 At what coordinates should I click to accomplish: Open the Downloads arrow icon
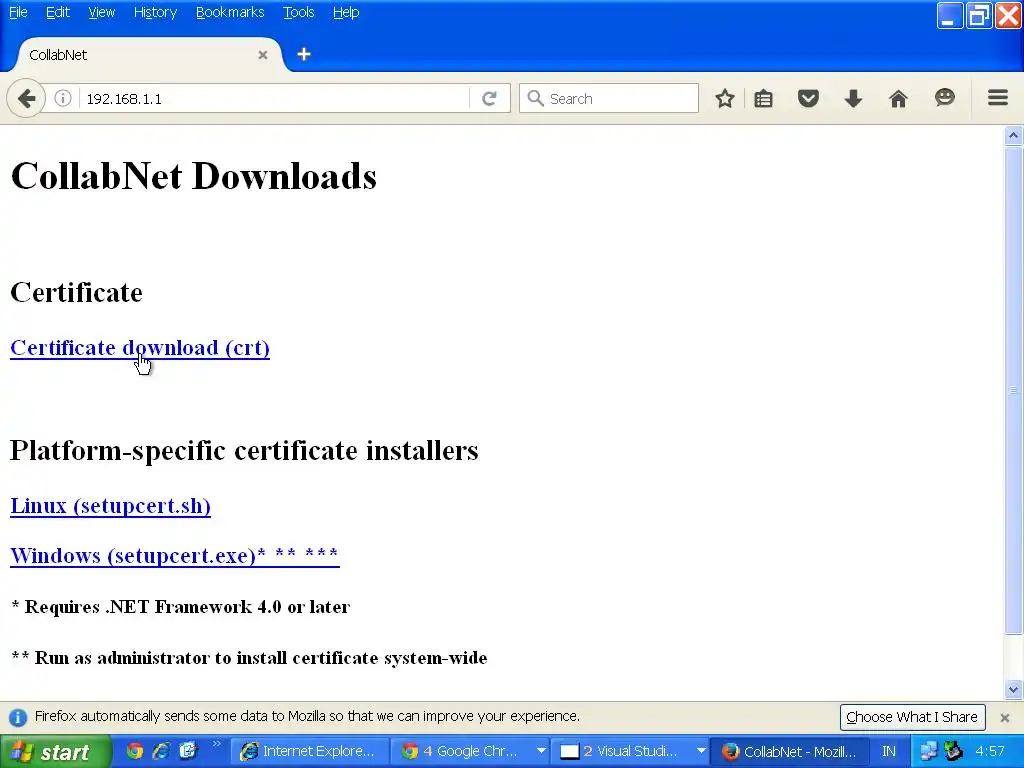tap(853, 99)
